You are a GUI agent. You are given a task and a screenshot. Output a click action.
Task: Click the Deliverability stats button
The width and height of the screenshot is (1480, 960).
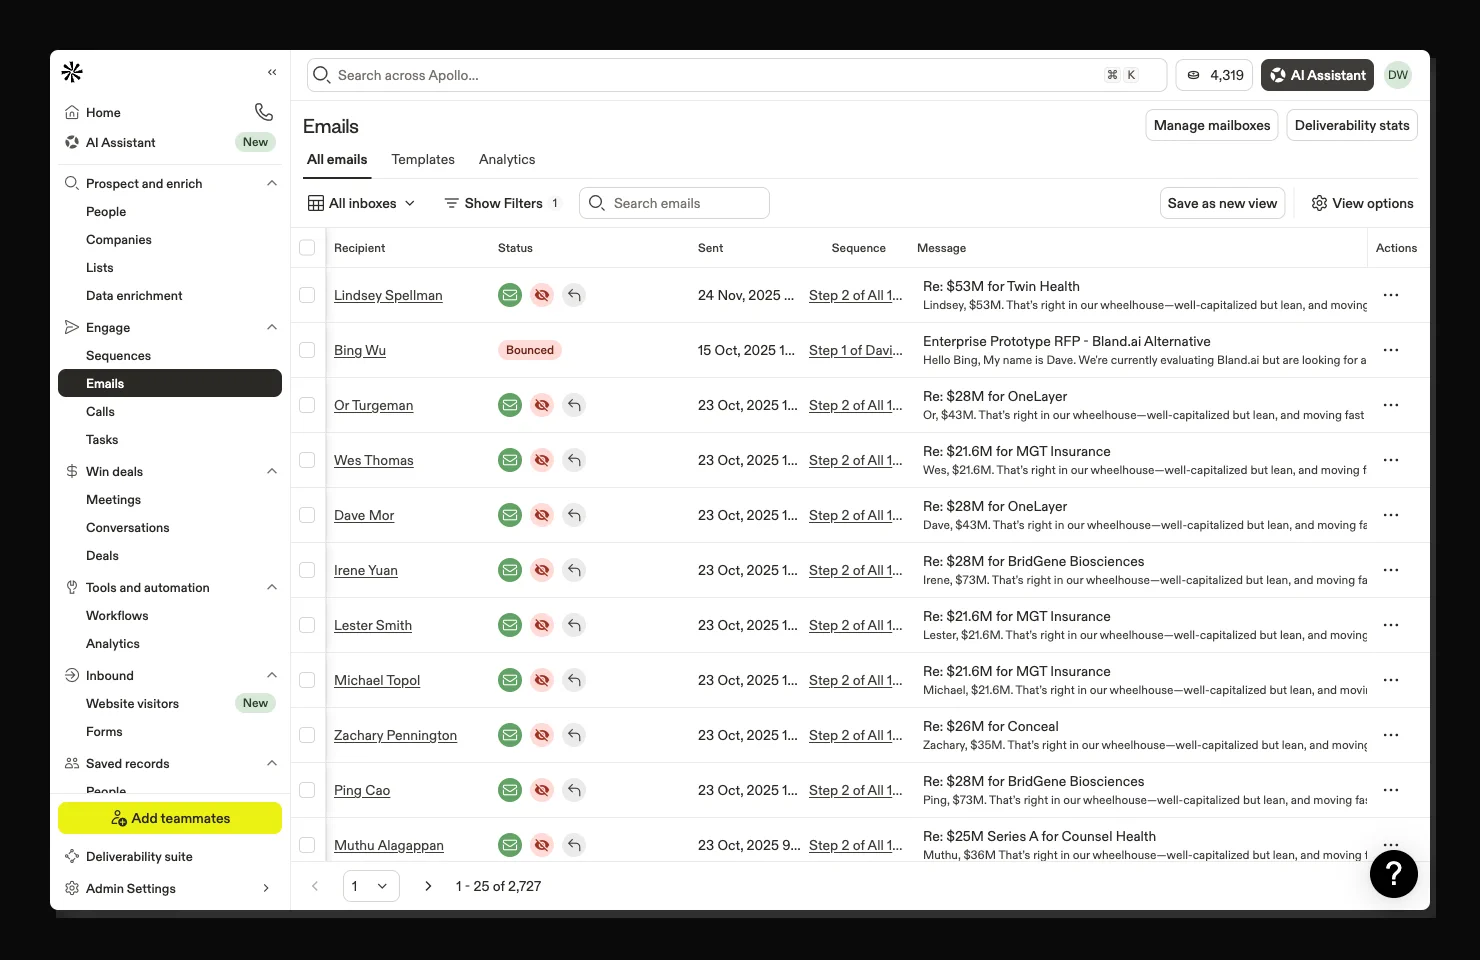[1352, 125]
